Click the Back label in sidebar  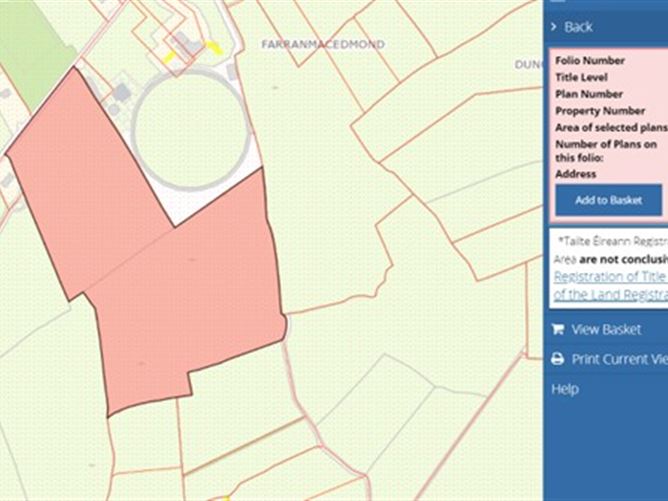coord(578,27)
